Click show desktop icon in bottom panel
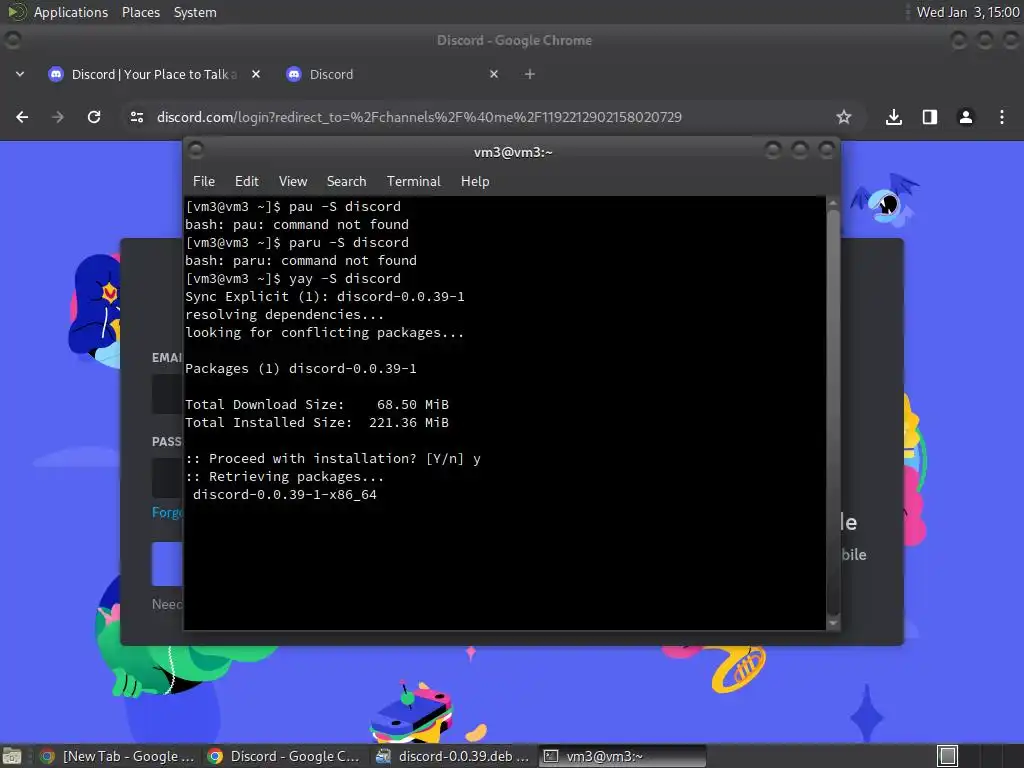The height and width of the screenshot is (768, 1024). click(x=12, y=756)
